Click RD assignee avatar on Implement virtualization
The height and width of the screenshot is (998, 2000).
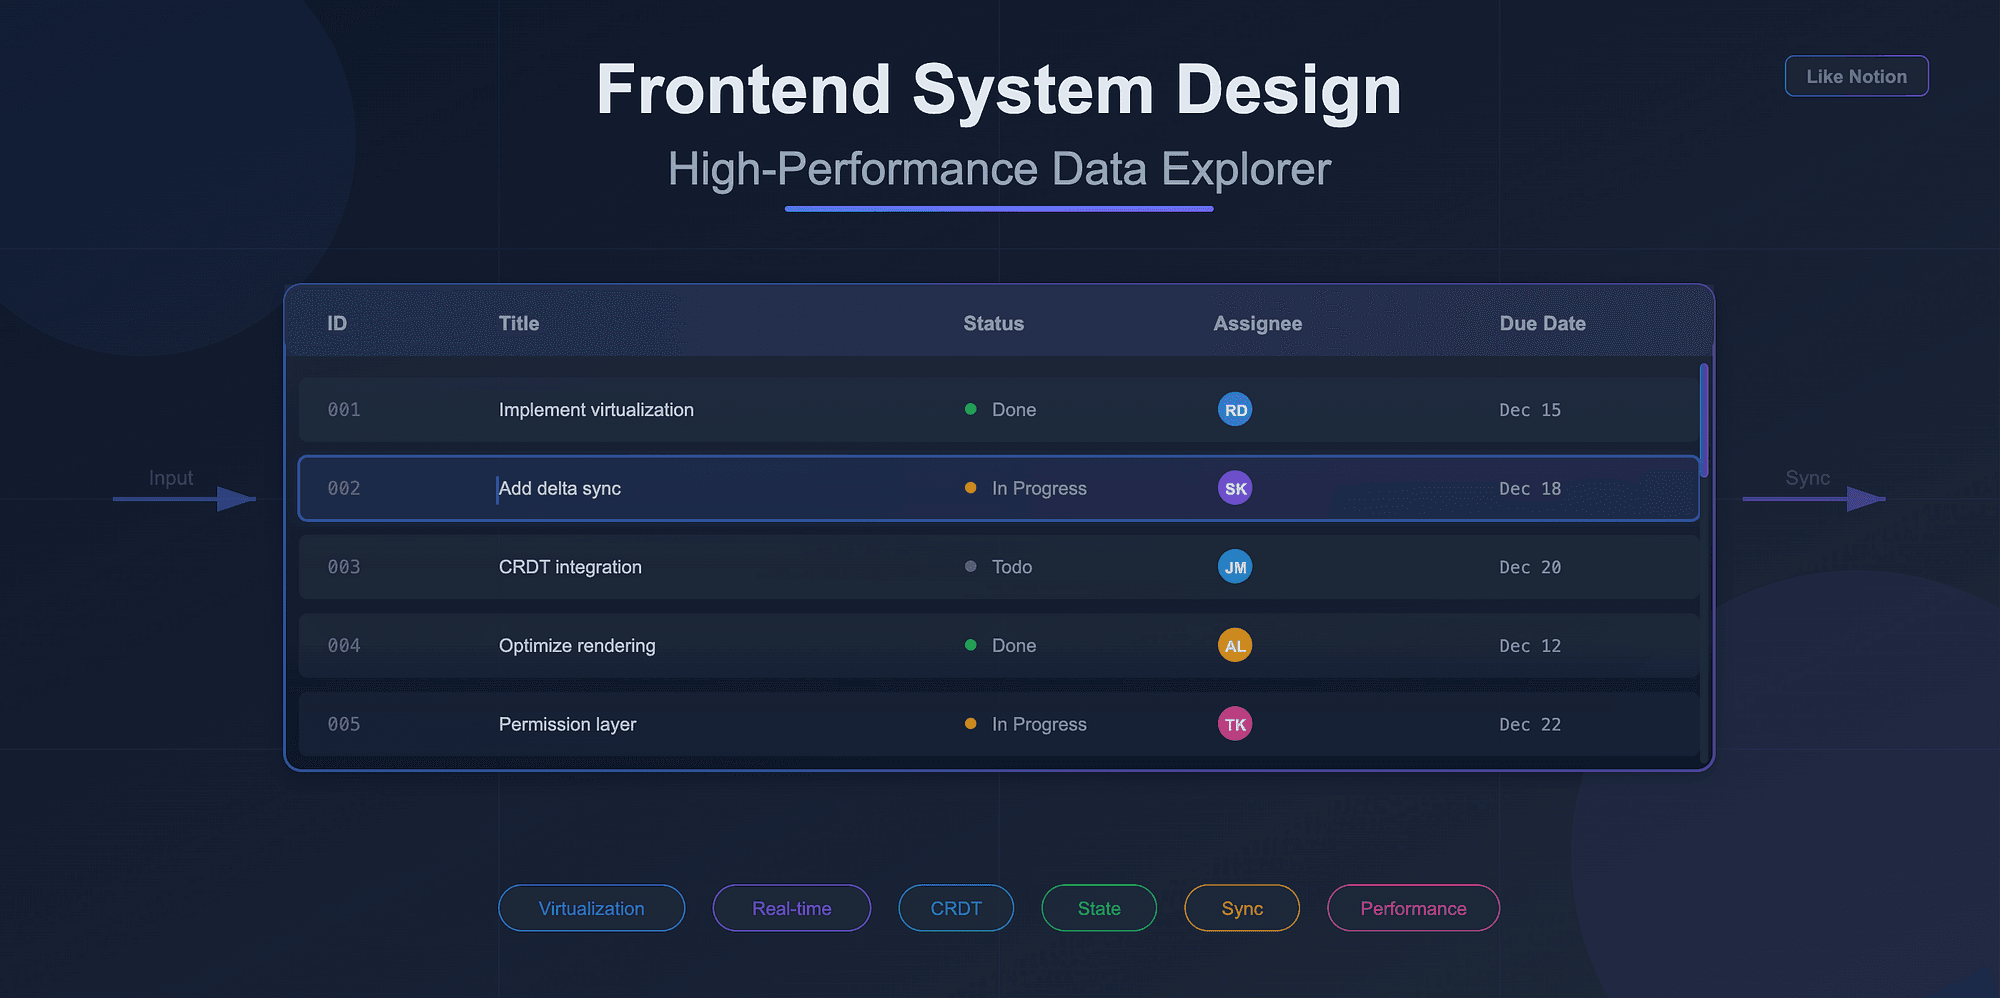1235,409
